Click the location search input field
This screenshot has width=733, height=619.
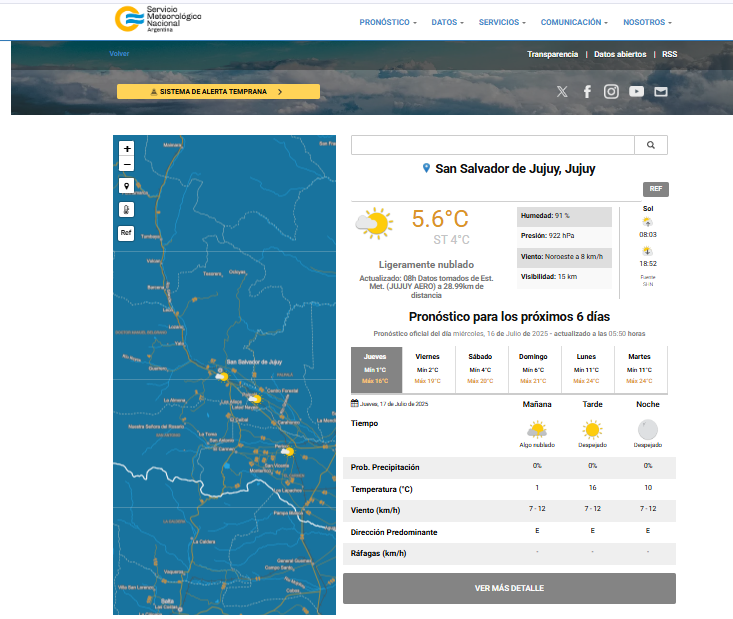click(493, 145)
